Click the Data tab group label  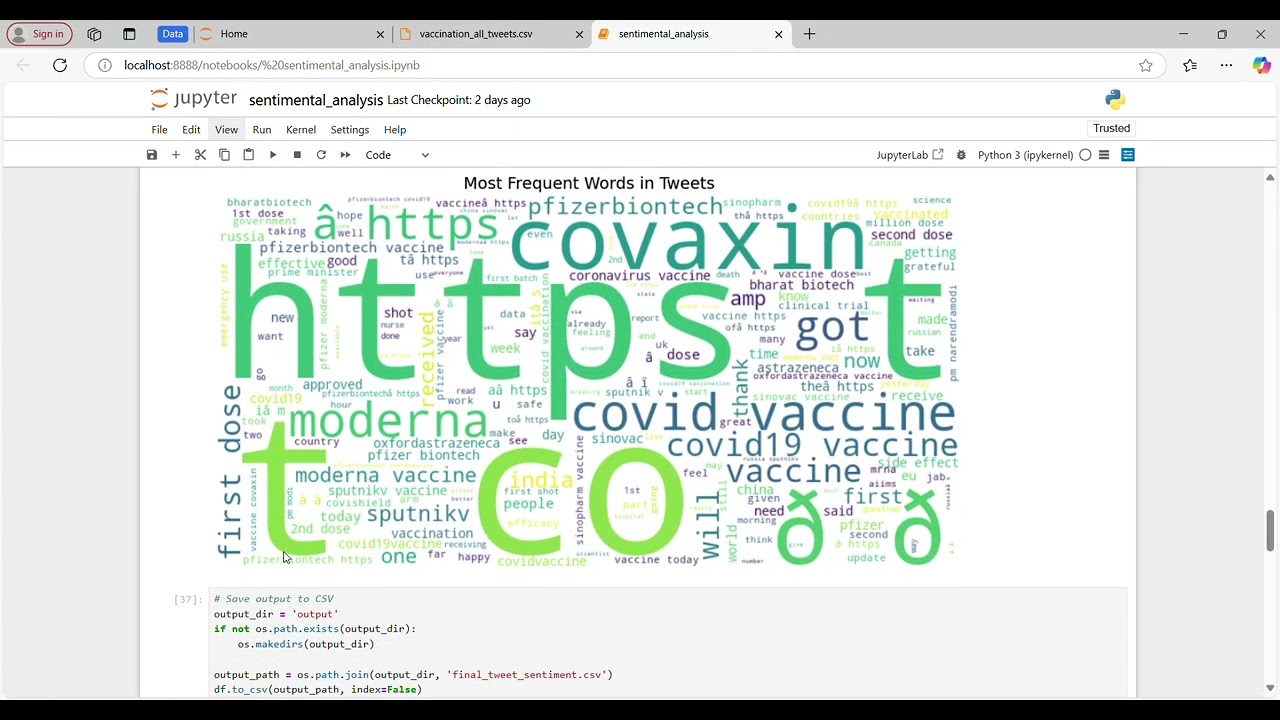[172, 34]
